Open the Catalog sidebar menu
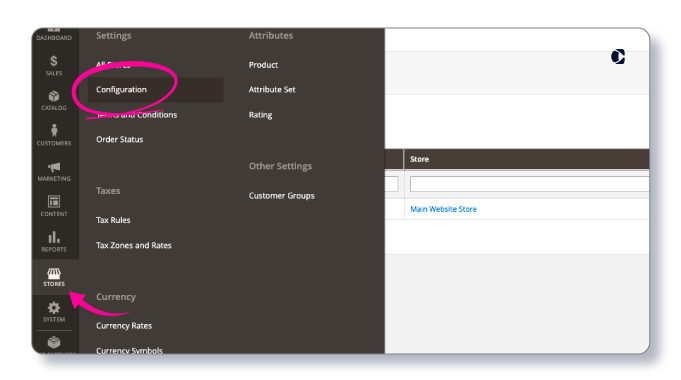The height and width of the screenshot is (380, 681). coord(54,101)
